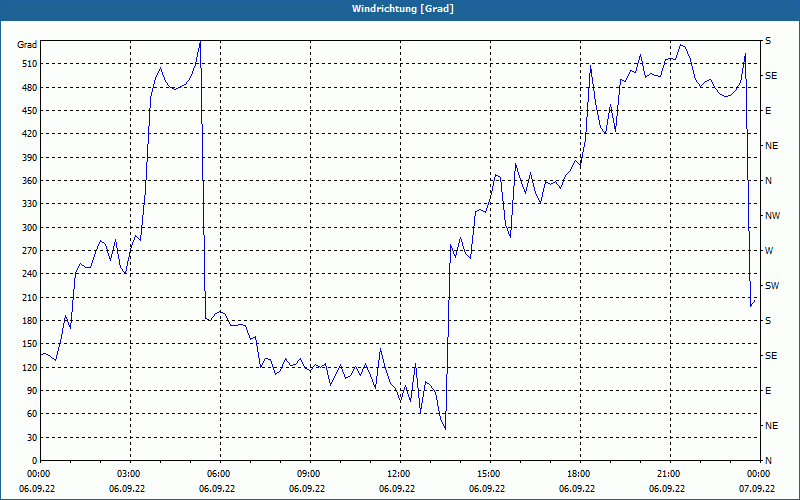Select the 270 y-axis value
800x500 pixels.
coord(30,251)
